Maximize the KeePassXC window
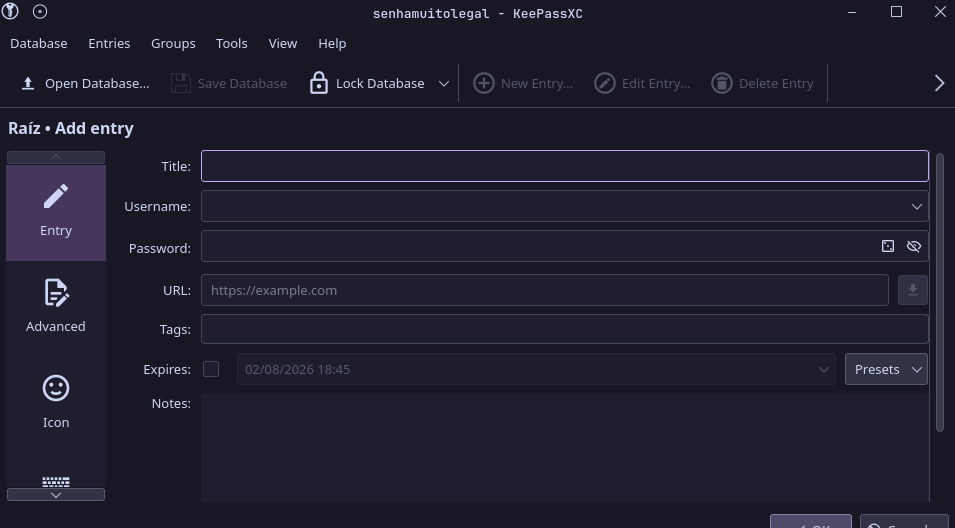This screenshot has width=955, height=528. click(896, 12)
